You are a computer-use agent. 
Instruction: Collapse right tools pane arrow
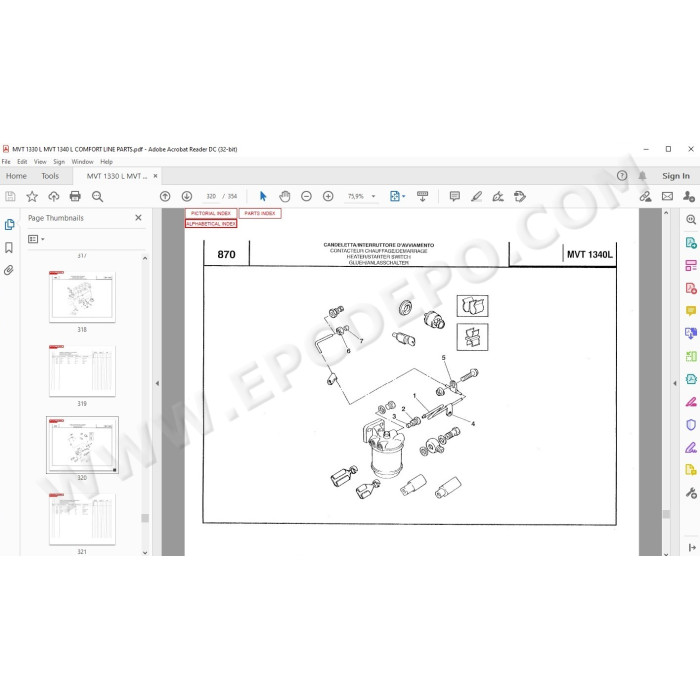click(x=675, y=383)
